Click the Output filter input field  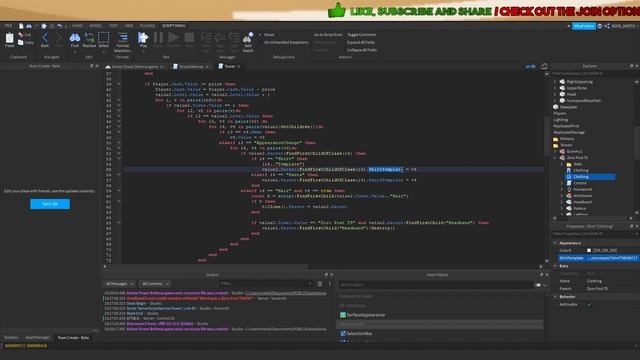pos(266,284)
